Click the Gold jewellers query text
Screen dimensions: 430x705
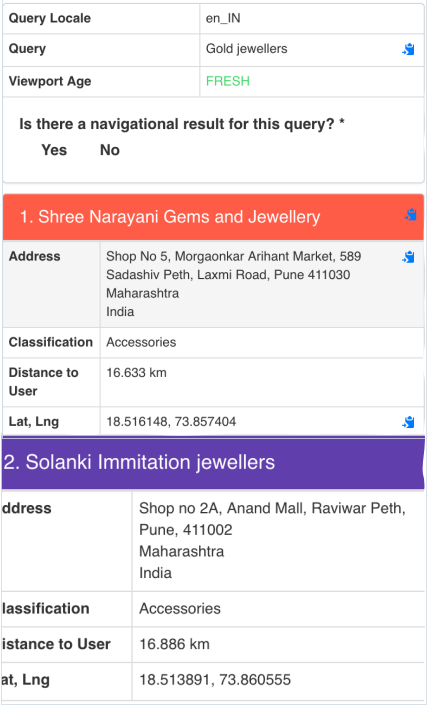point(246,49)
